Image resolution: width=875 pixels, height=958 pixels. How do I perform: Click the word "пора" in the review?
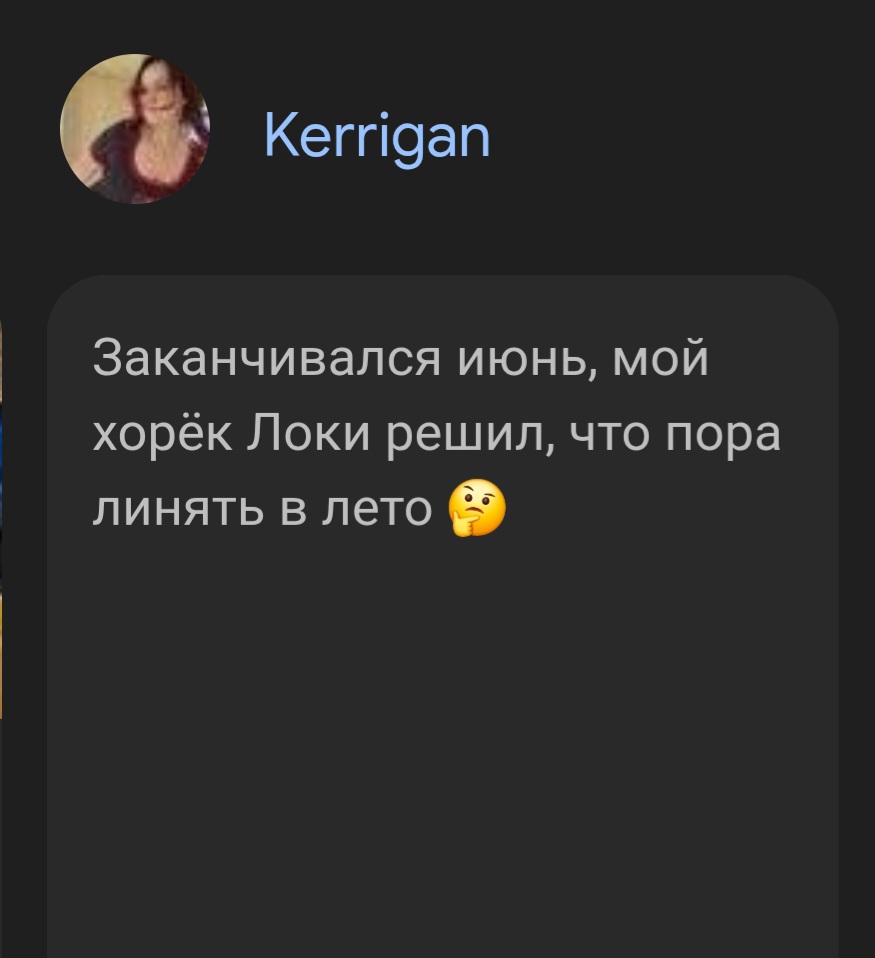pyautogui.click(x=723, y=435)
